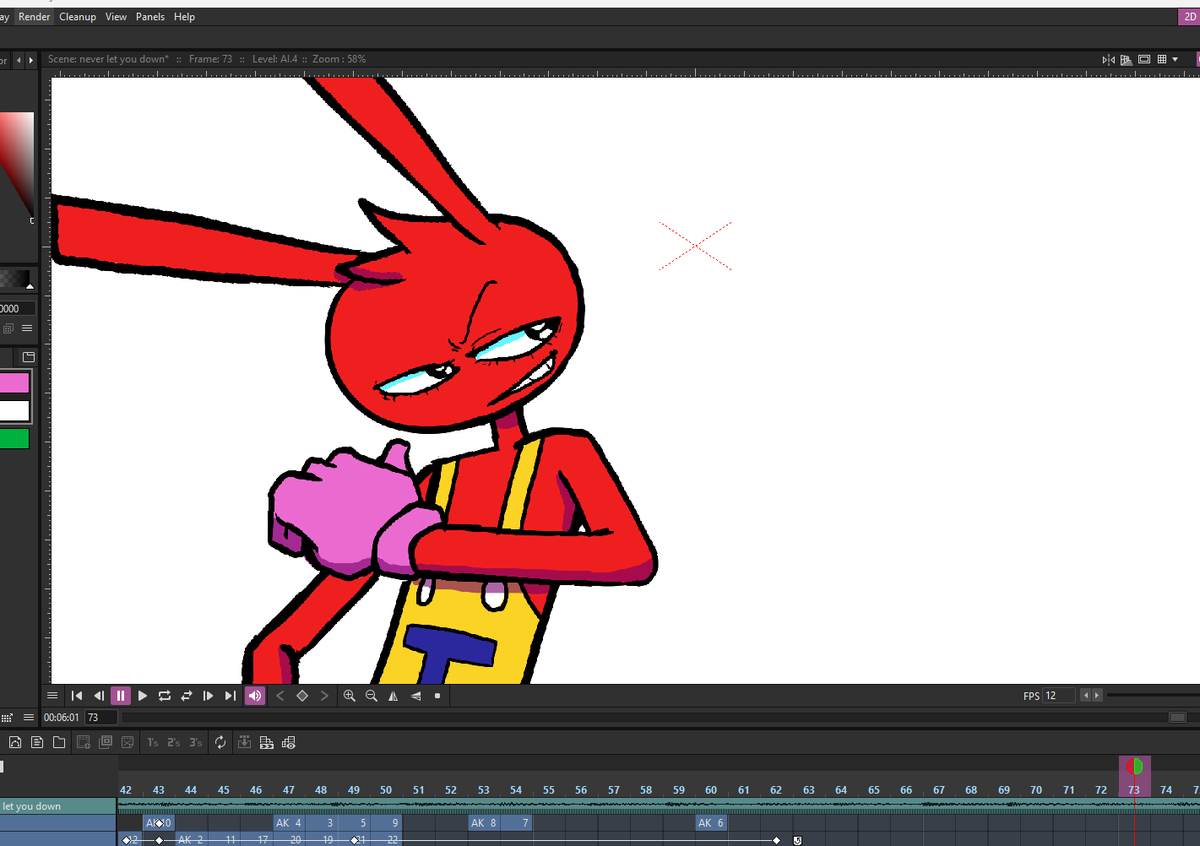Click the pink color swatch
Image resolution: width=1200 pixels, height=846 pixels.
click(x=14, y=382)
